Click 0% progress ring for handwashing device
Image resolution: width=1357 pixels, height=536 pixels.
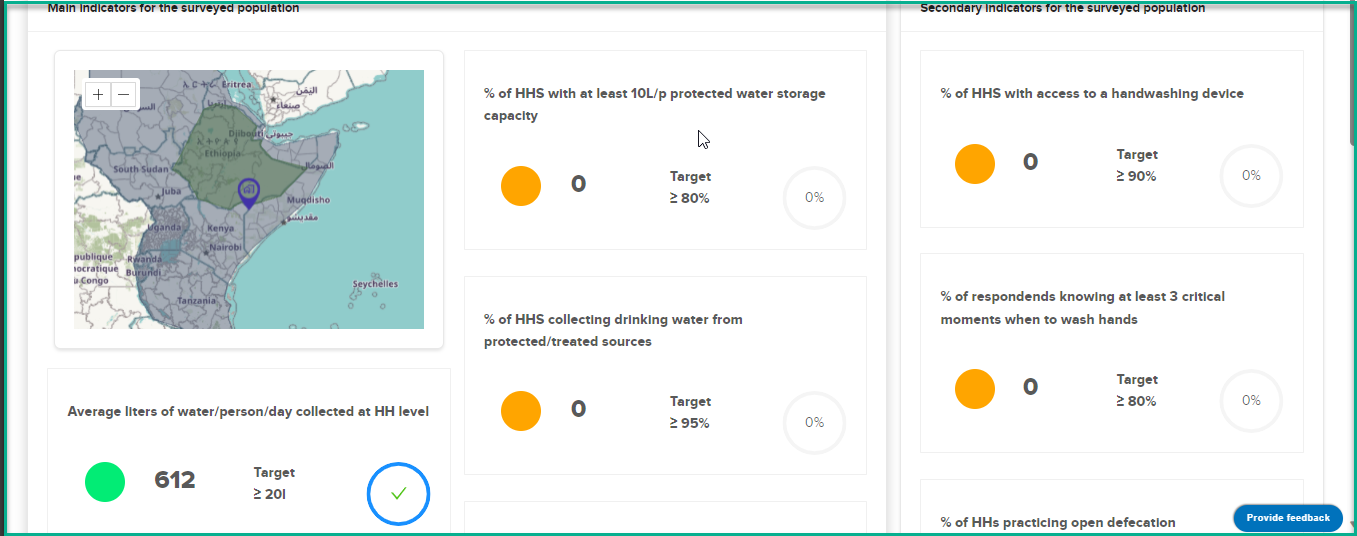click(1251, 176)
